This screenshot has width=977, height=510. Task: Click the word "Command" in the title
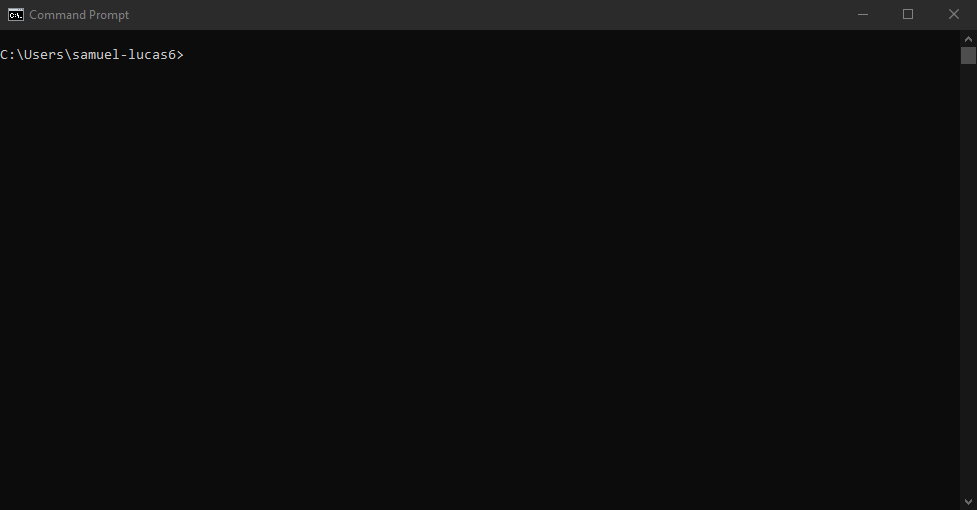[x=57, y=15]
